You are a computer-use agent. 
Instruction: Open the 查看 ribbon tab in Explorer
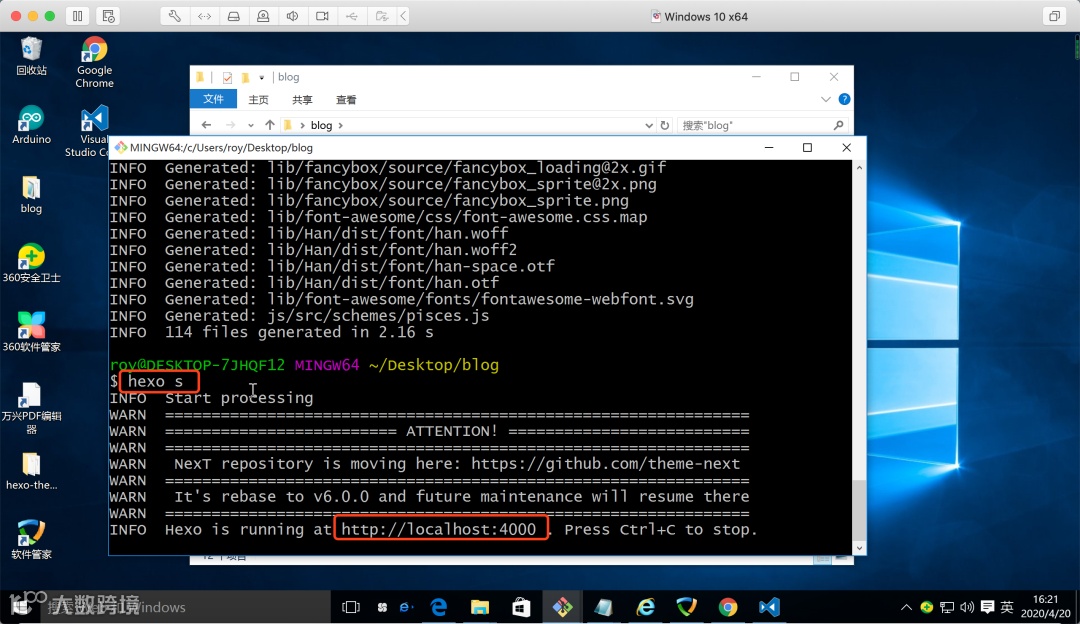[346, 100]
